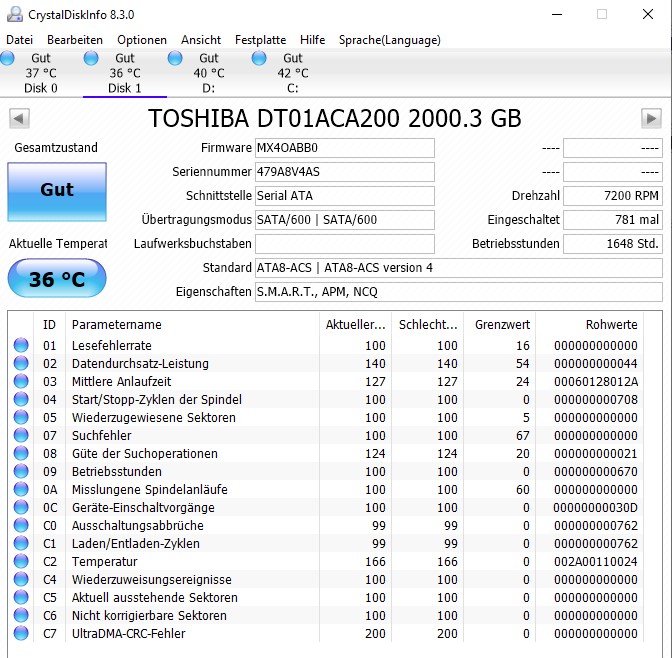Switch to the Disk 0 tab
Screen dimensions: 672x658
pyautogui.click(x=41, y=73)
